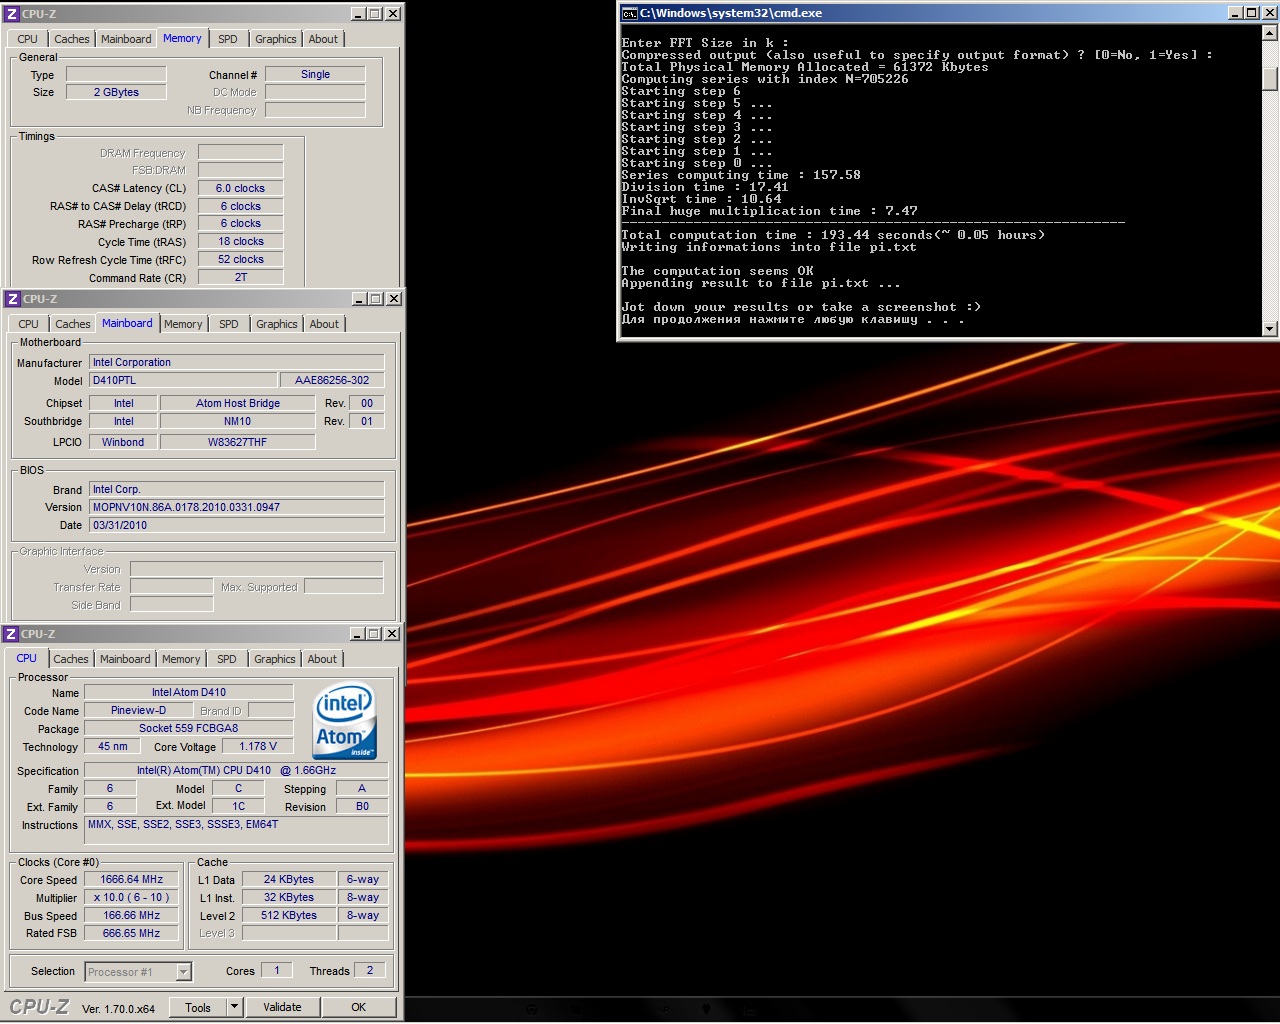1280x1024 pixels.
Task: Select the Mainboard tab in the Memory window
Action: 126,39
